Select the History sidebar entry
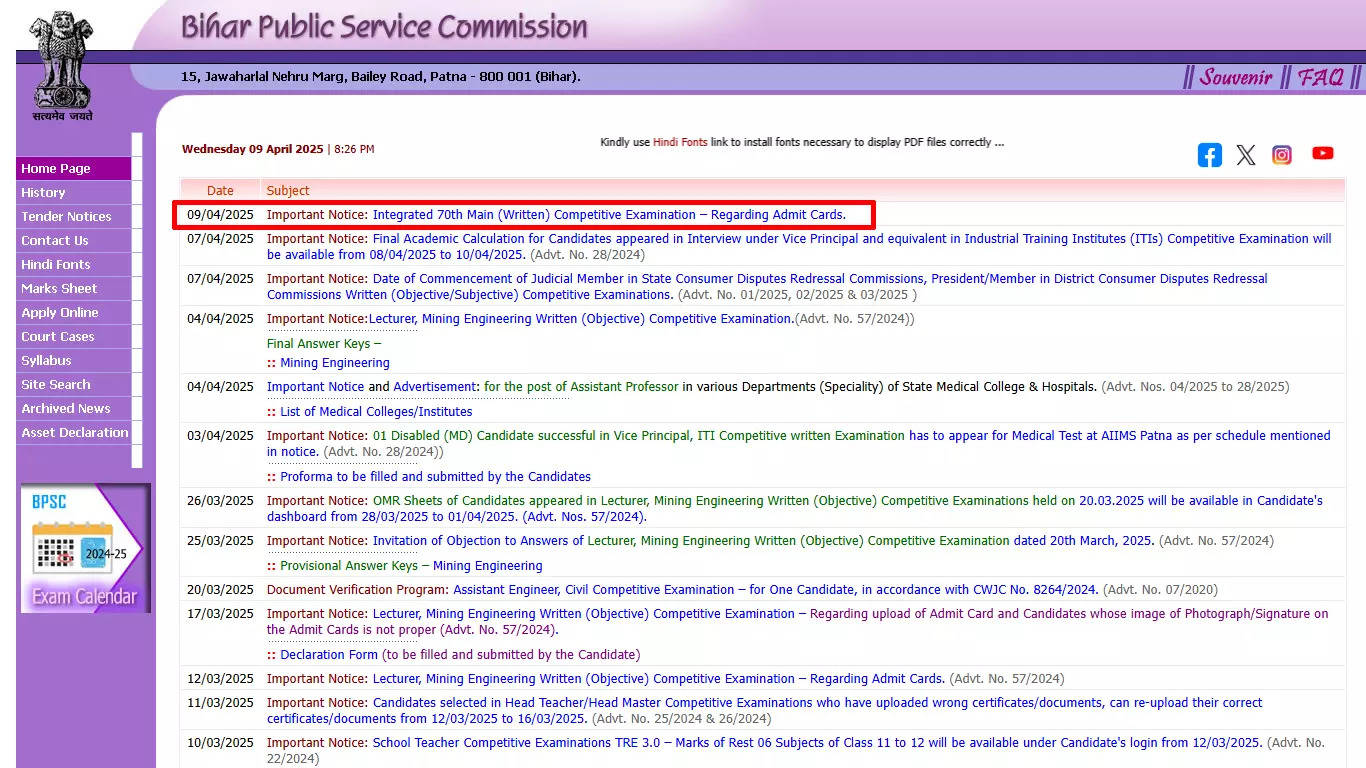1366x768 pixels. point(43,192)
